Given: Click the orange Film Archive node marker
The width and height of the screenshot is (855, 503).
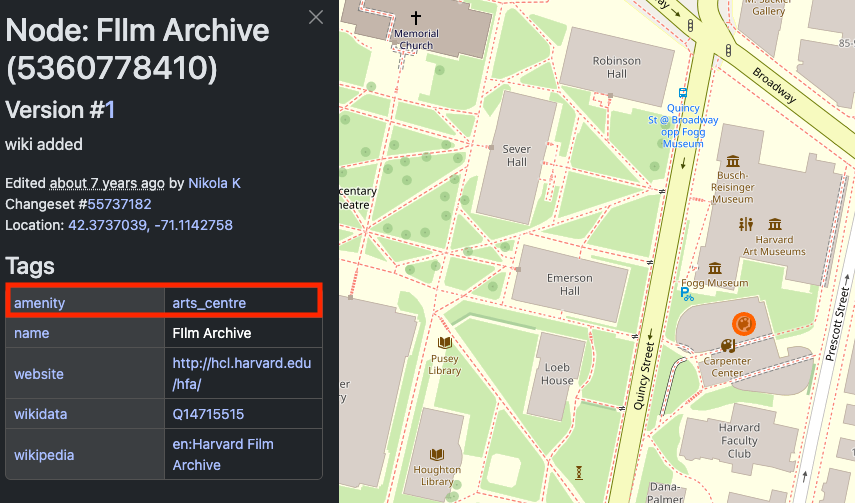Looking at the screenshot, I should [744, 324].
